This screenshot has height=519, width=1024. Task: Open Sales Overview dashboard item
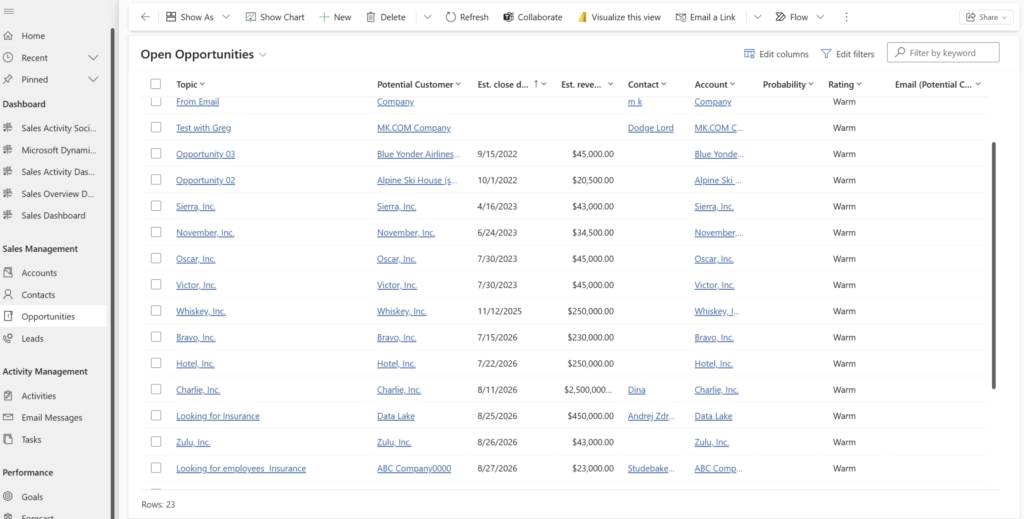(x=58, y=194)
